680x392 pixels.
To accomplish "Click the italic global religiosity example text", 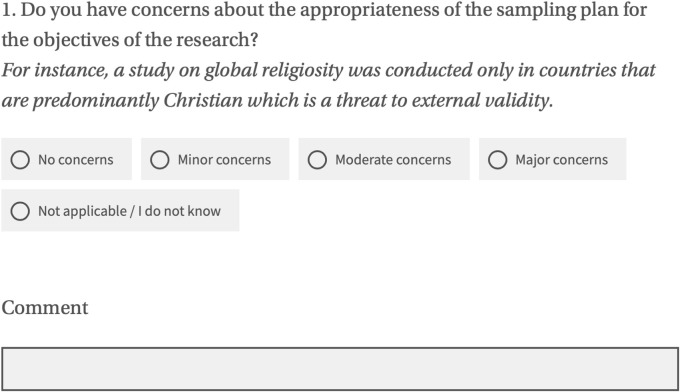I will point(328,85).
